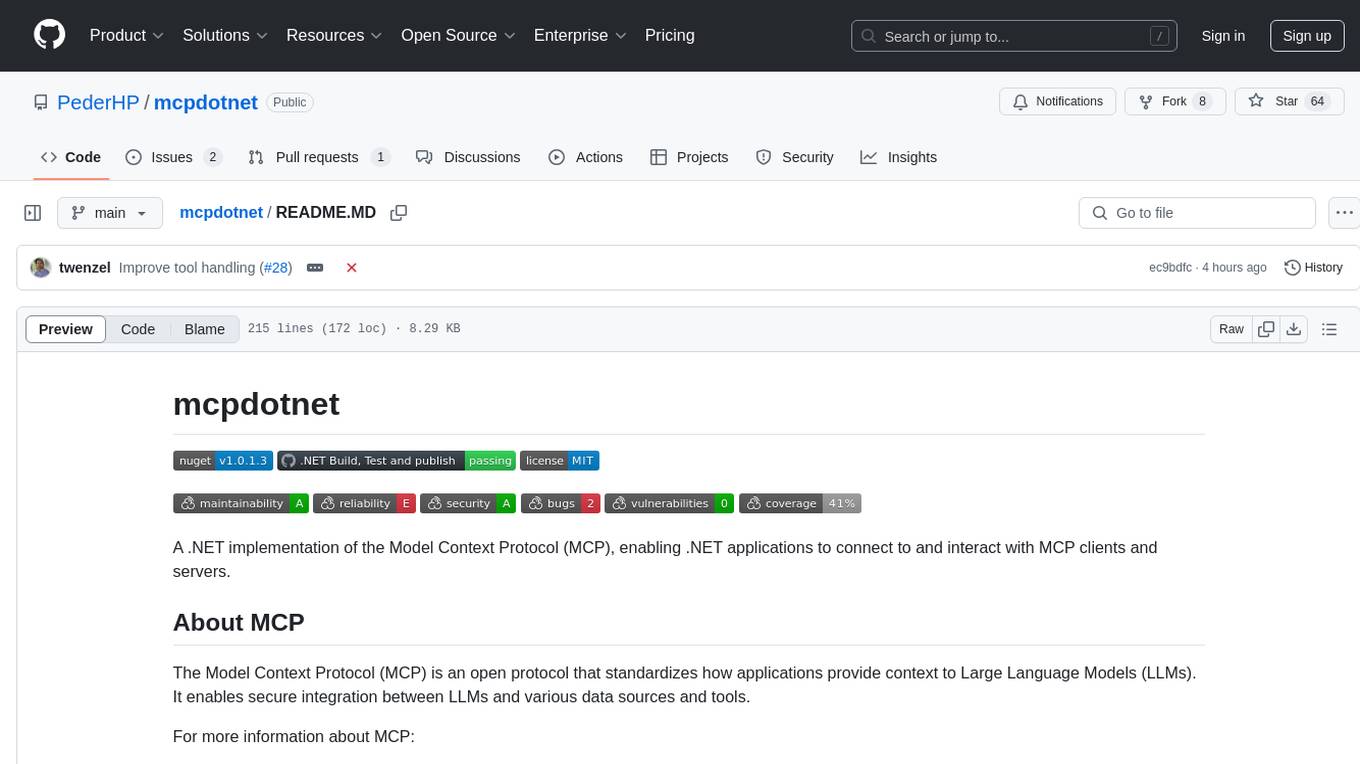Download the raw file
The width and height of the screenshot is (1360, 764).
pos(1293,329)
